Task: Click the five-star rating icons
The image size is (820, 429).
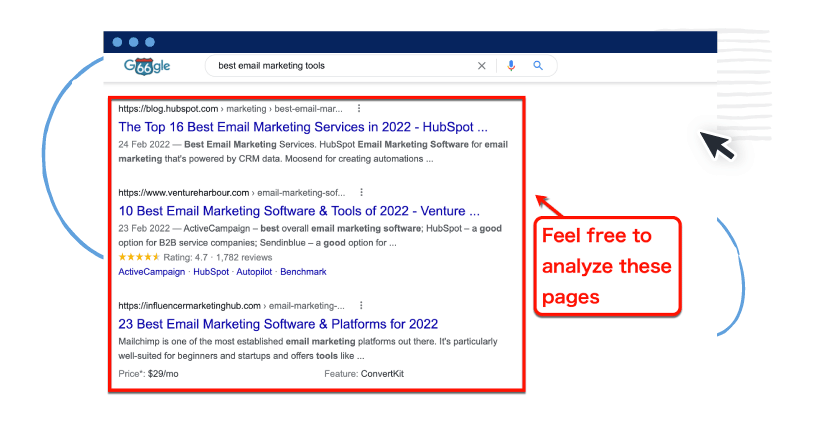Action: [139, 257]
